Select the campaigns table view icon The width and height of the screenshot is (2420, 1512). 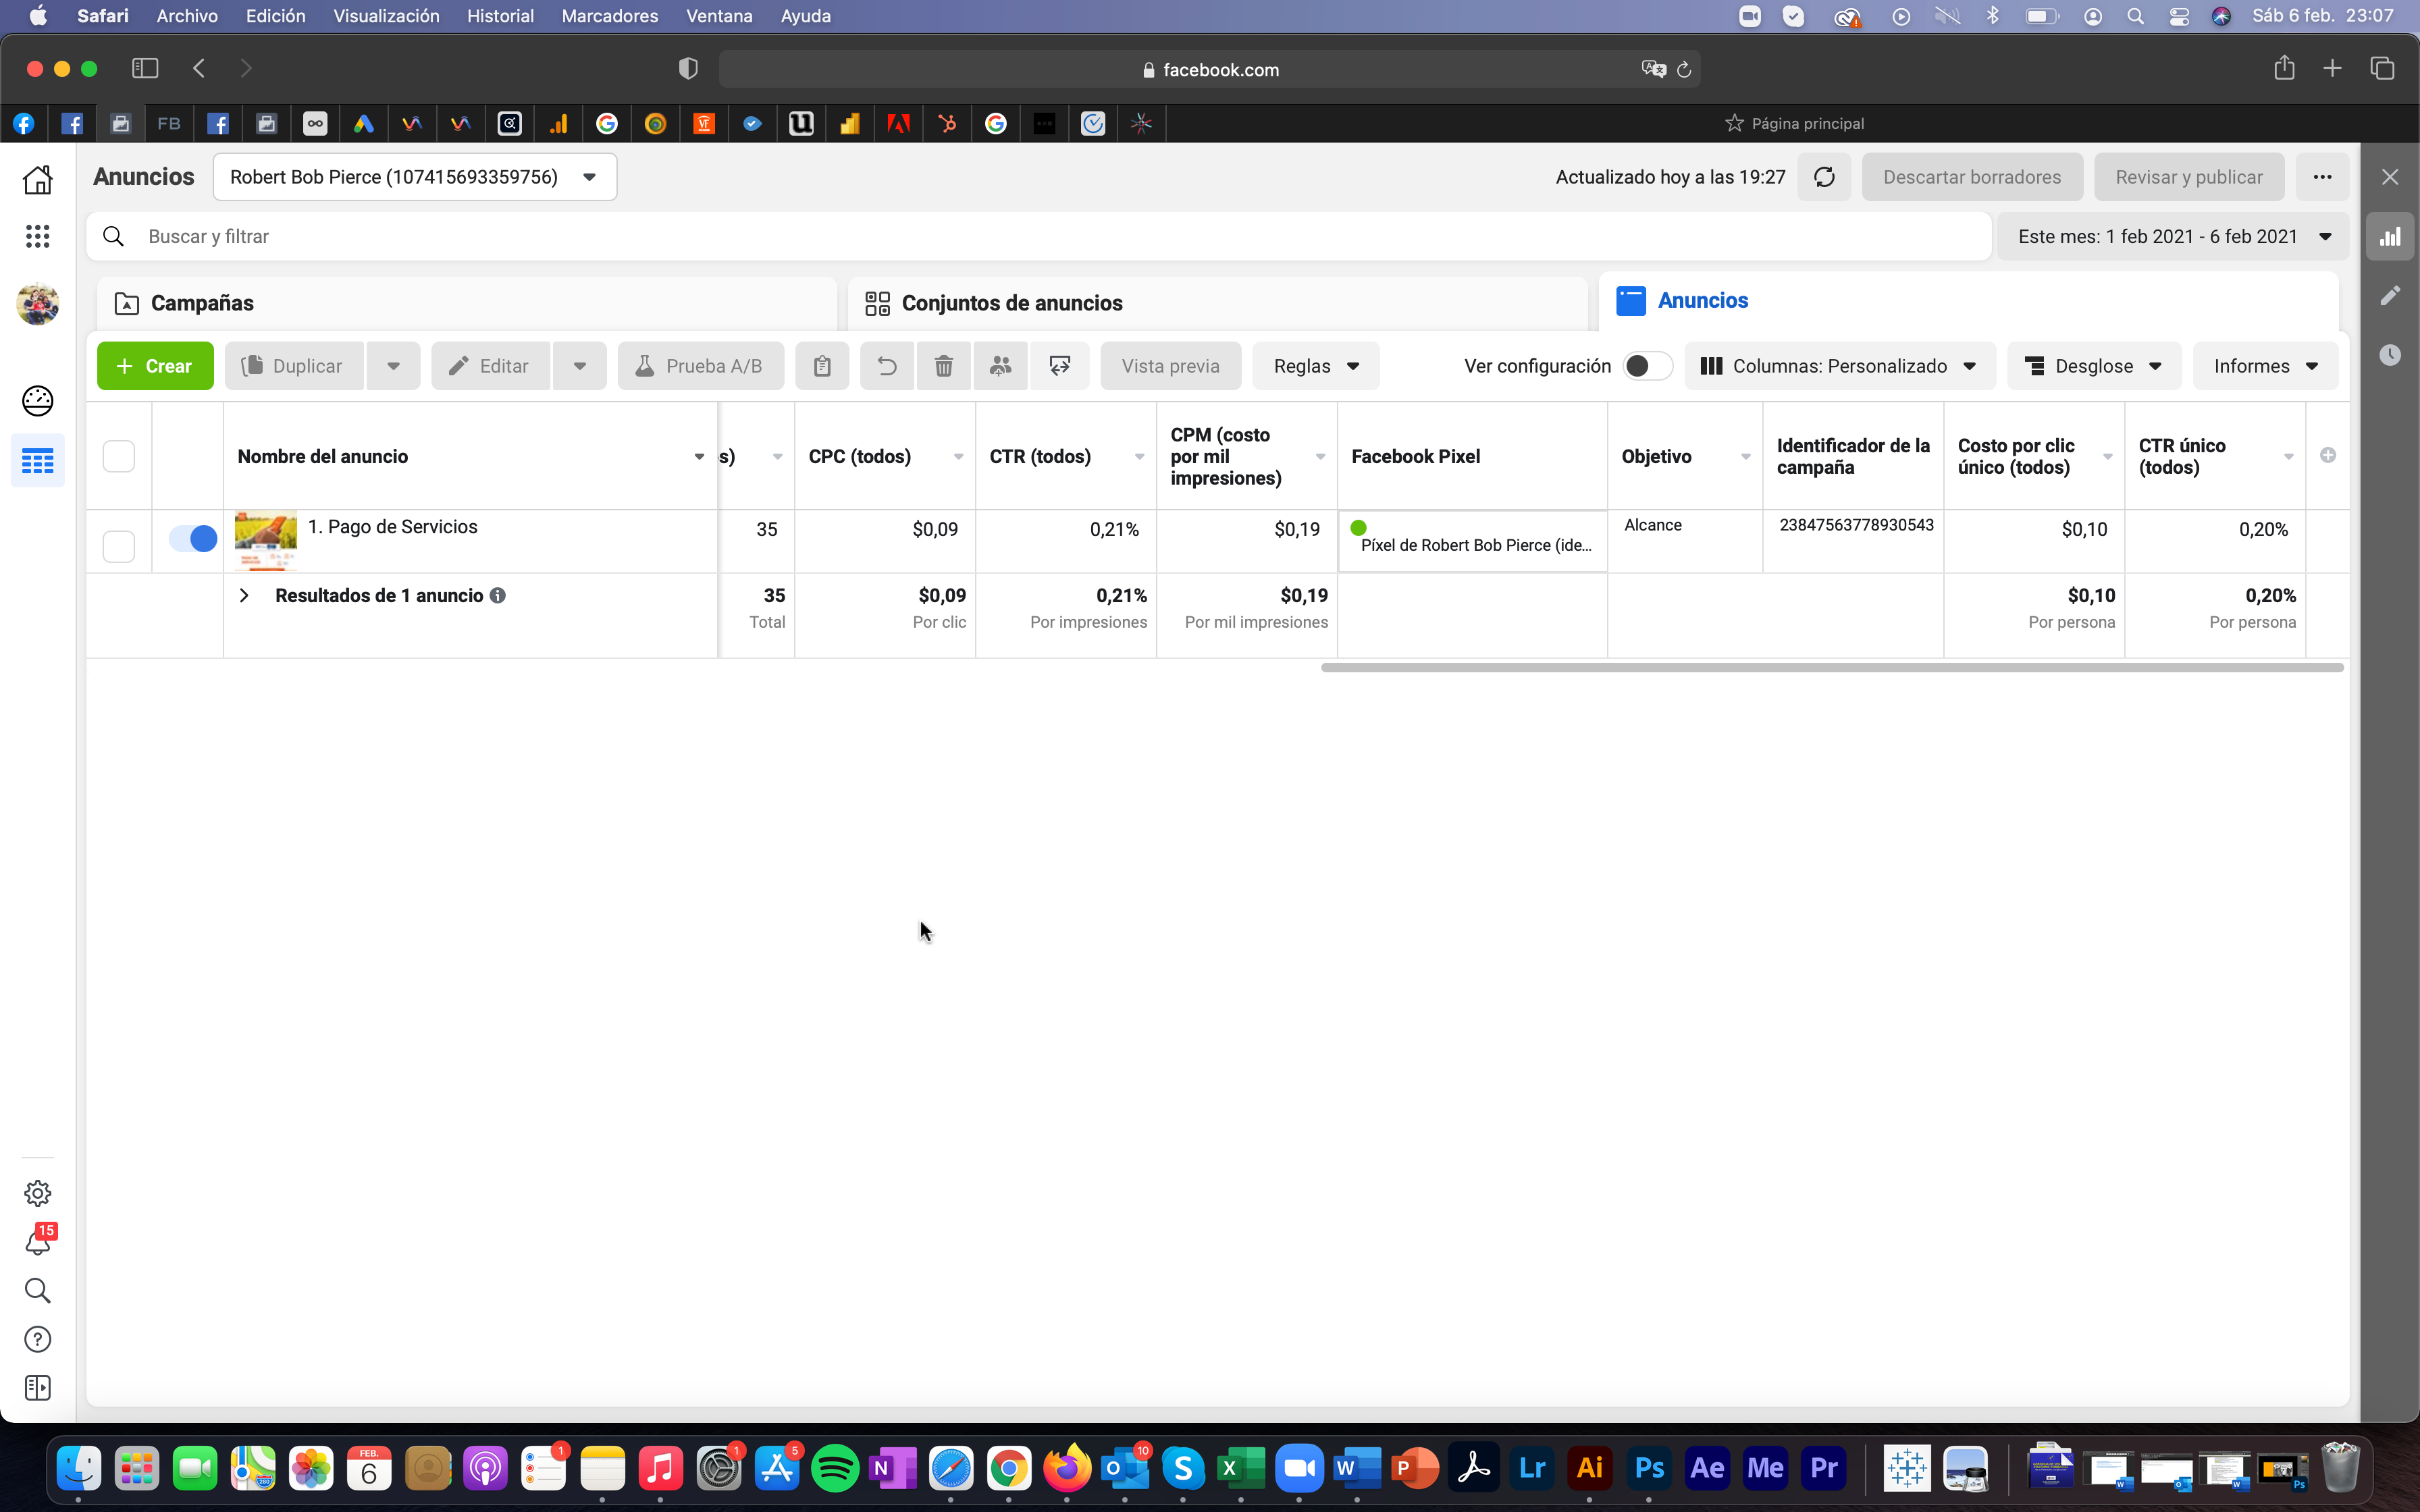38,461
